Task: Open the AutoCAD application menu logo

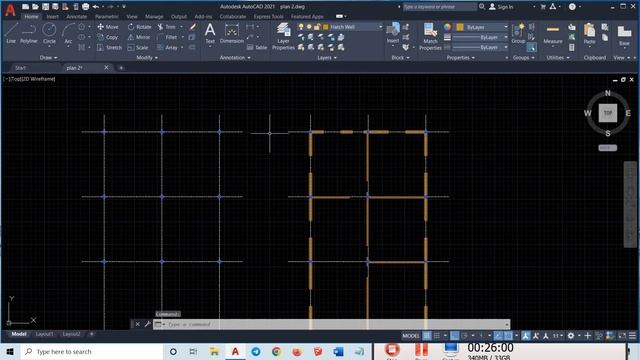Action: pos(10,10)
